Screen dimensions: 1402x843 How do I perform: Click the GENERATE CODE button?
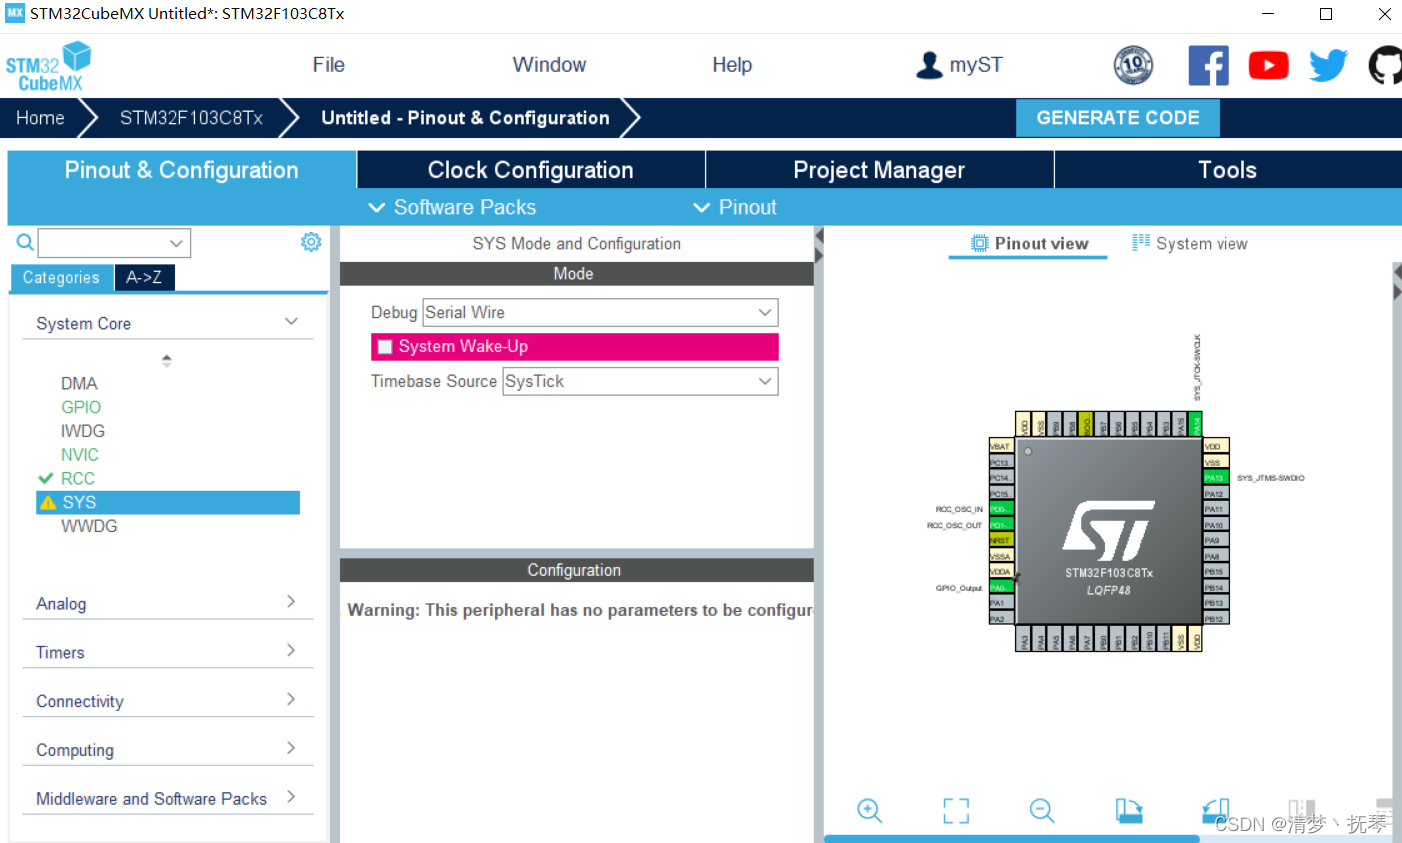(1118, 118)
